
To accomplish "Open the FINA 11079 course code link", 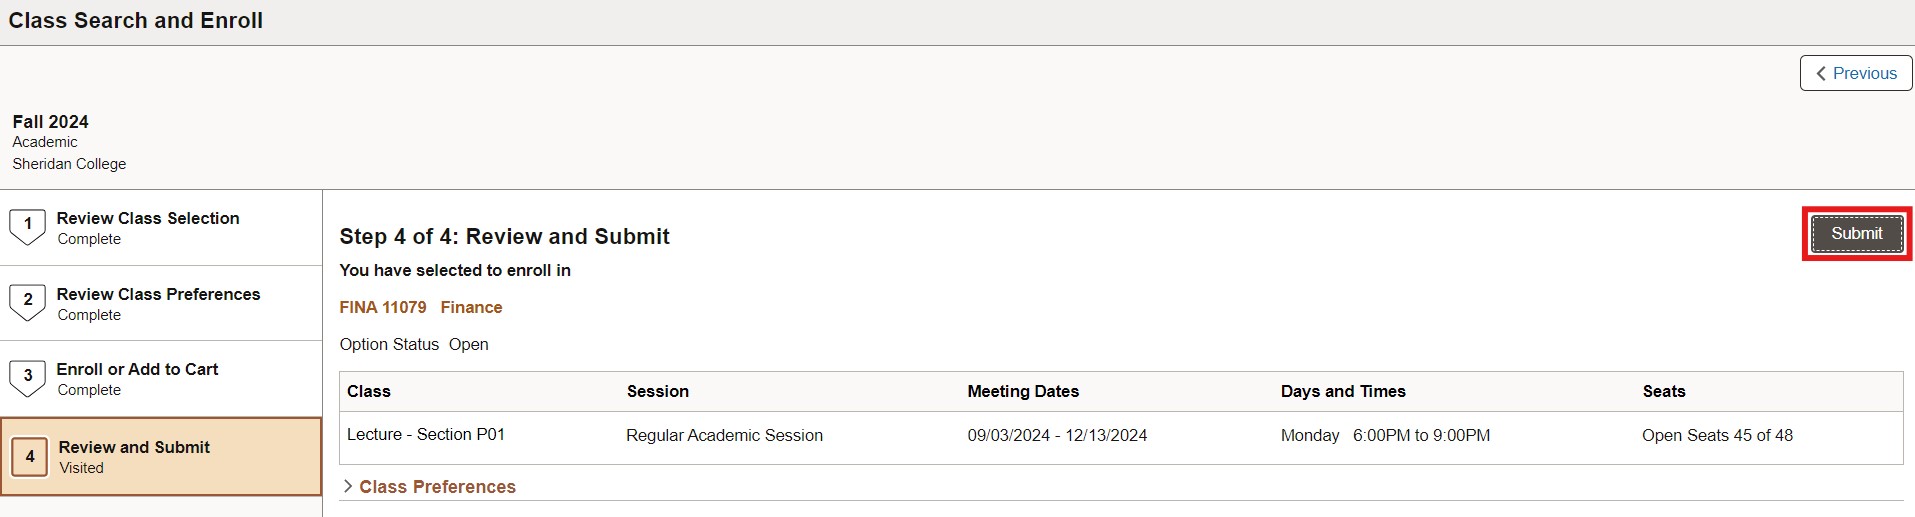I will coord(383,308).
